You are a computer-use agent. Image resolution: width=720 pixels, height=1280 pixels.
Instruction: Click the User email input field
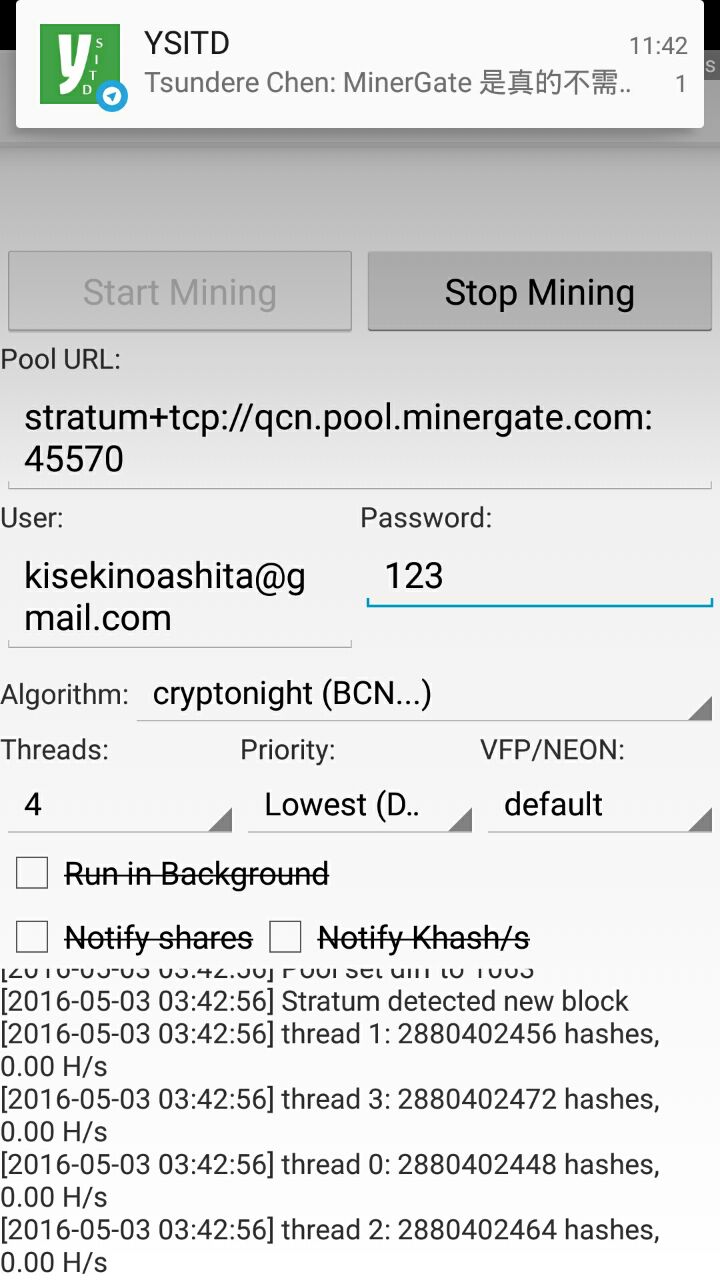pyautogui.click(x=180, y=597)
